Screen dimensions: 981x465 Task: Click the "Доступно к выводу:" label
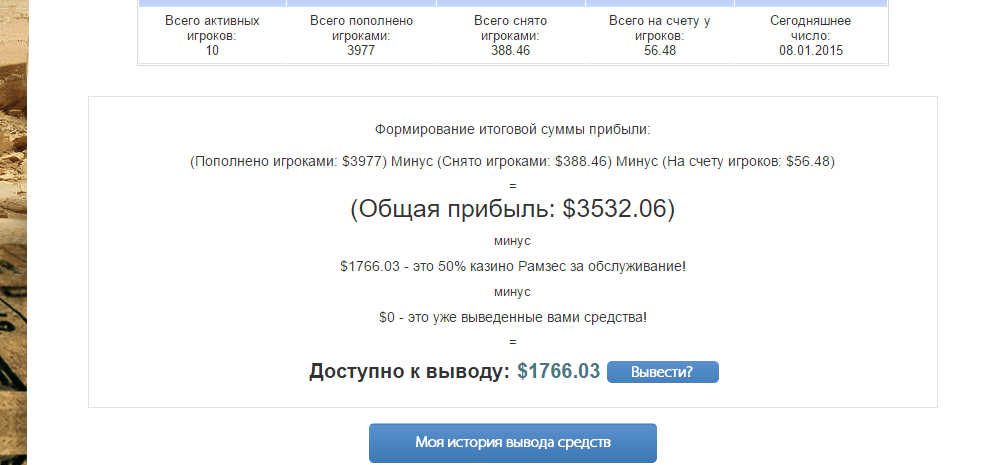(x=410, y=371)
